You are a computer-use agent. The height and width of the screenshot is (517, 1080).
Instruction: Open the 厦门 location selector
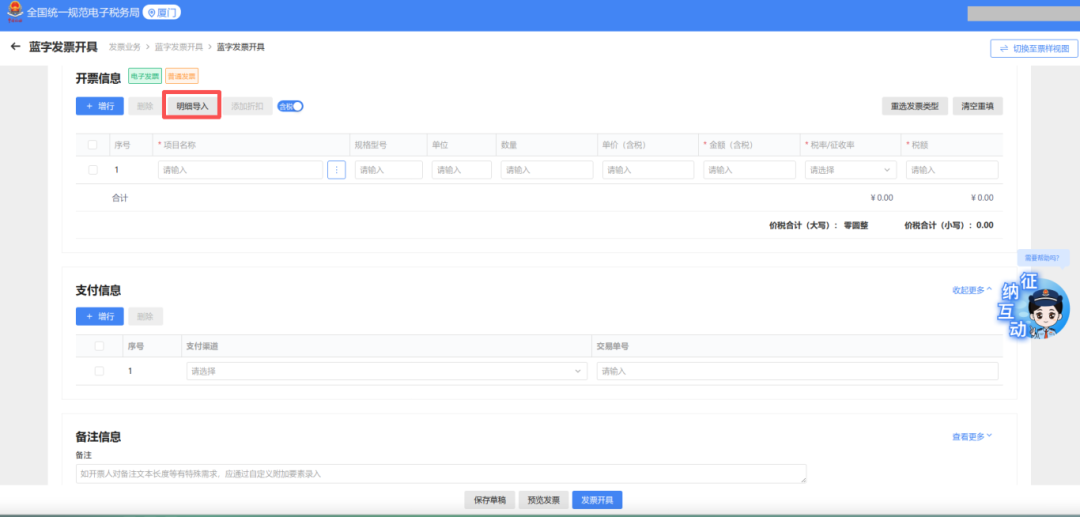coord(162,12)
